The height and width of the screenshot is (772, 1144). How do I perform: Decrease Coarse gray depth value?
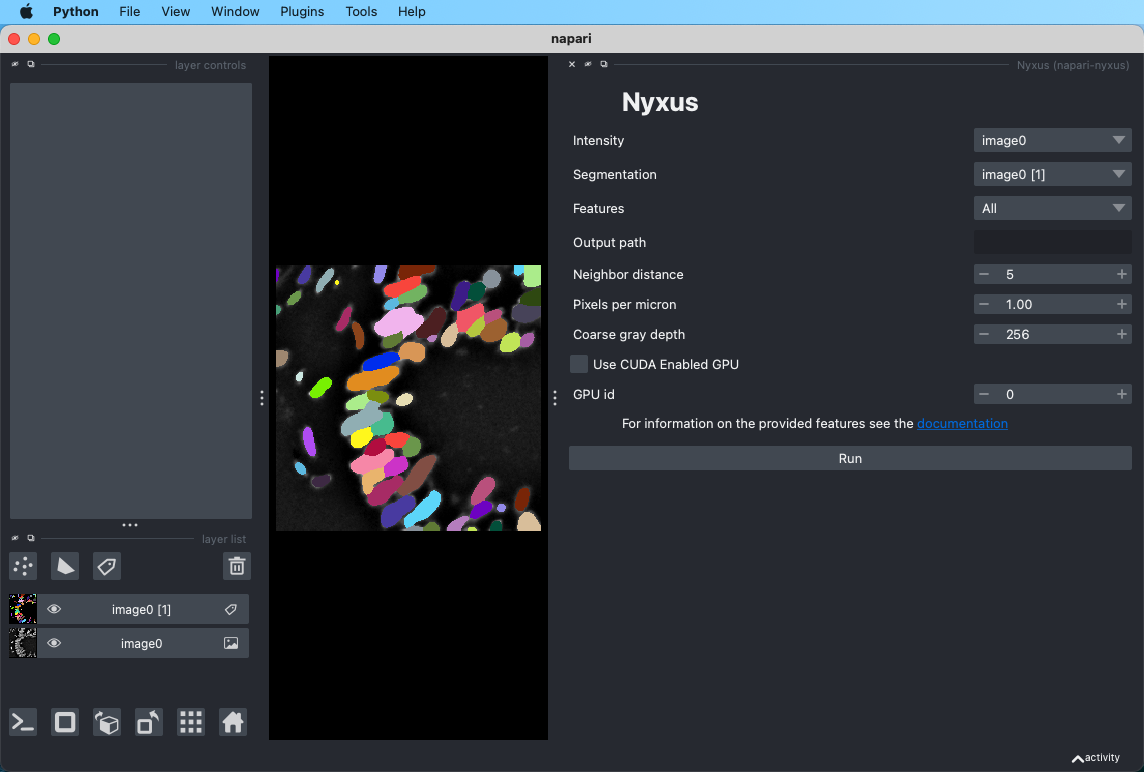click(984, 334)
